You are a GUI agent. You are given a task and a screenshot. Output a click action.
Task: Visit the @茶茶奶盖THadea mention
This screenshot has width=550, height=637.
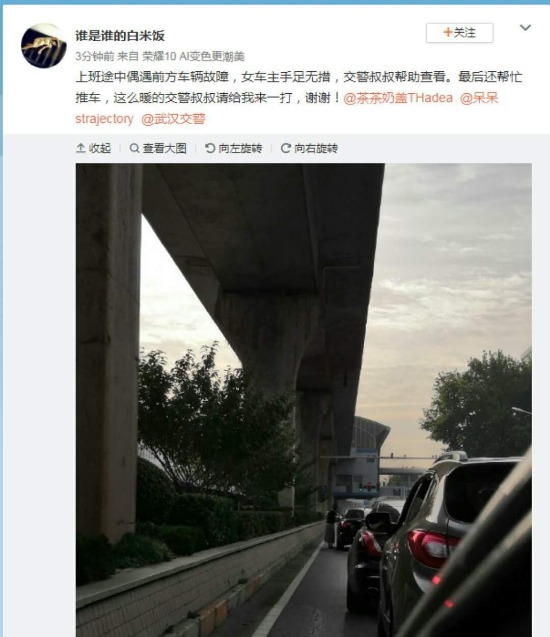click(x=398, y=98)
